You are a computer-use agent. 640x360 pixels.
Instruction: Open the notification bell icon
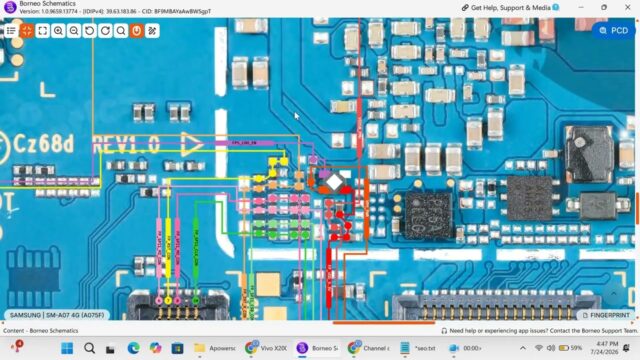[627, 348]
